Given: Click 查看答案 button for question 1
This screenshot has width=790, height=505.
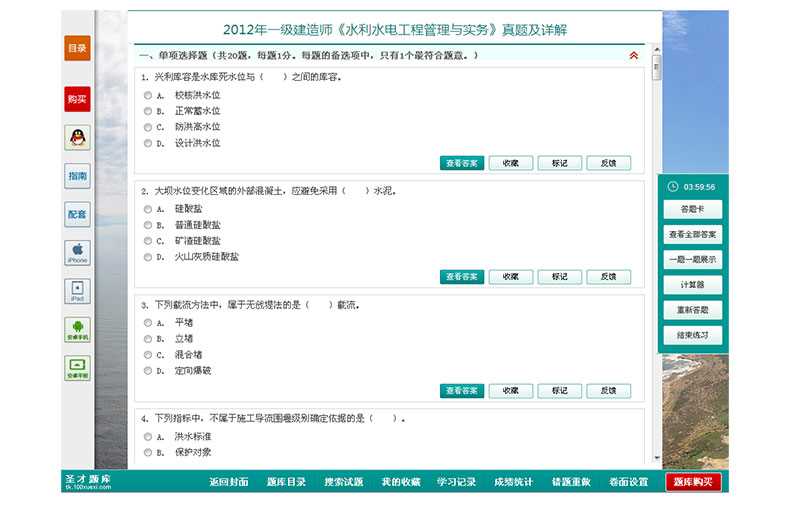Looking at the screenshot, I should pyautogui.click(x=461, y=163).
